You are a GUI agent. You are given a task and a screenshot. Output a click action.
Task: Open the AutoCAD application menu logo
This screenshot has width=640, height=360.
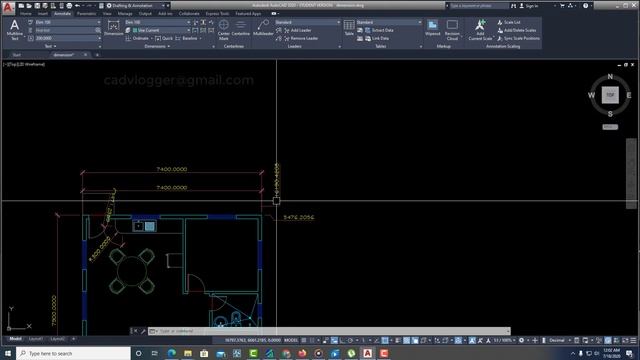pyautogui.click(x=8, y=7)
